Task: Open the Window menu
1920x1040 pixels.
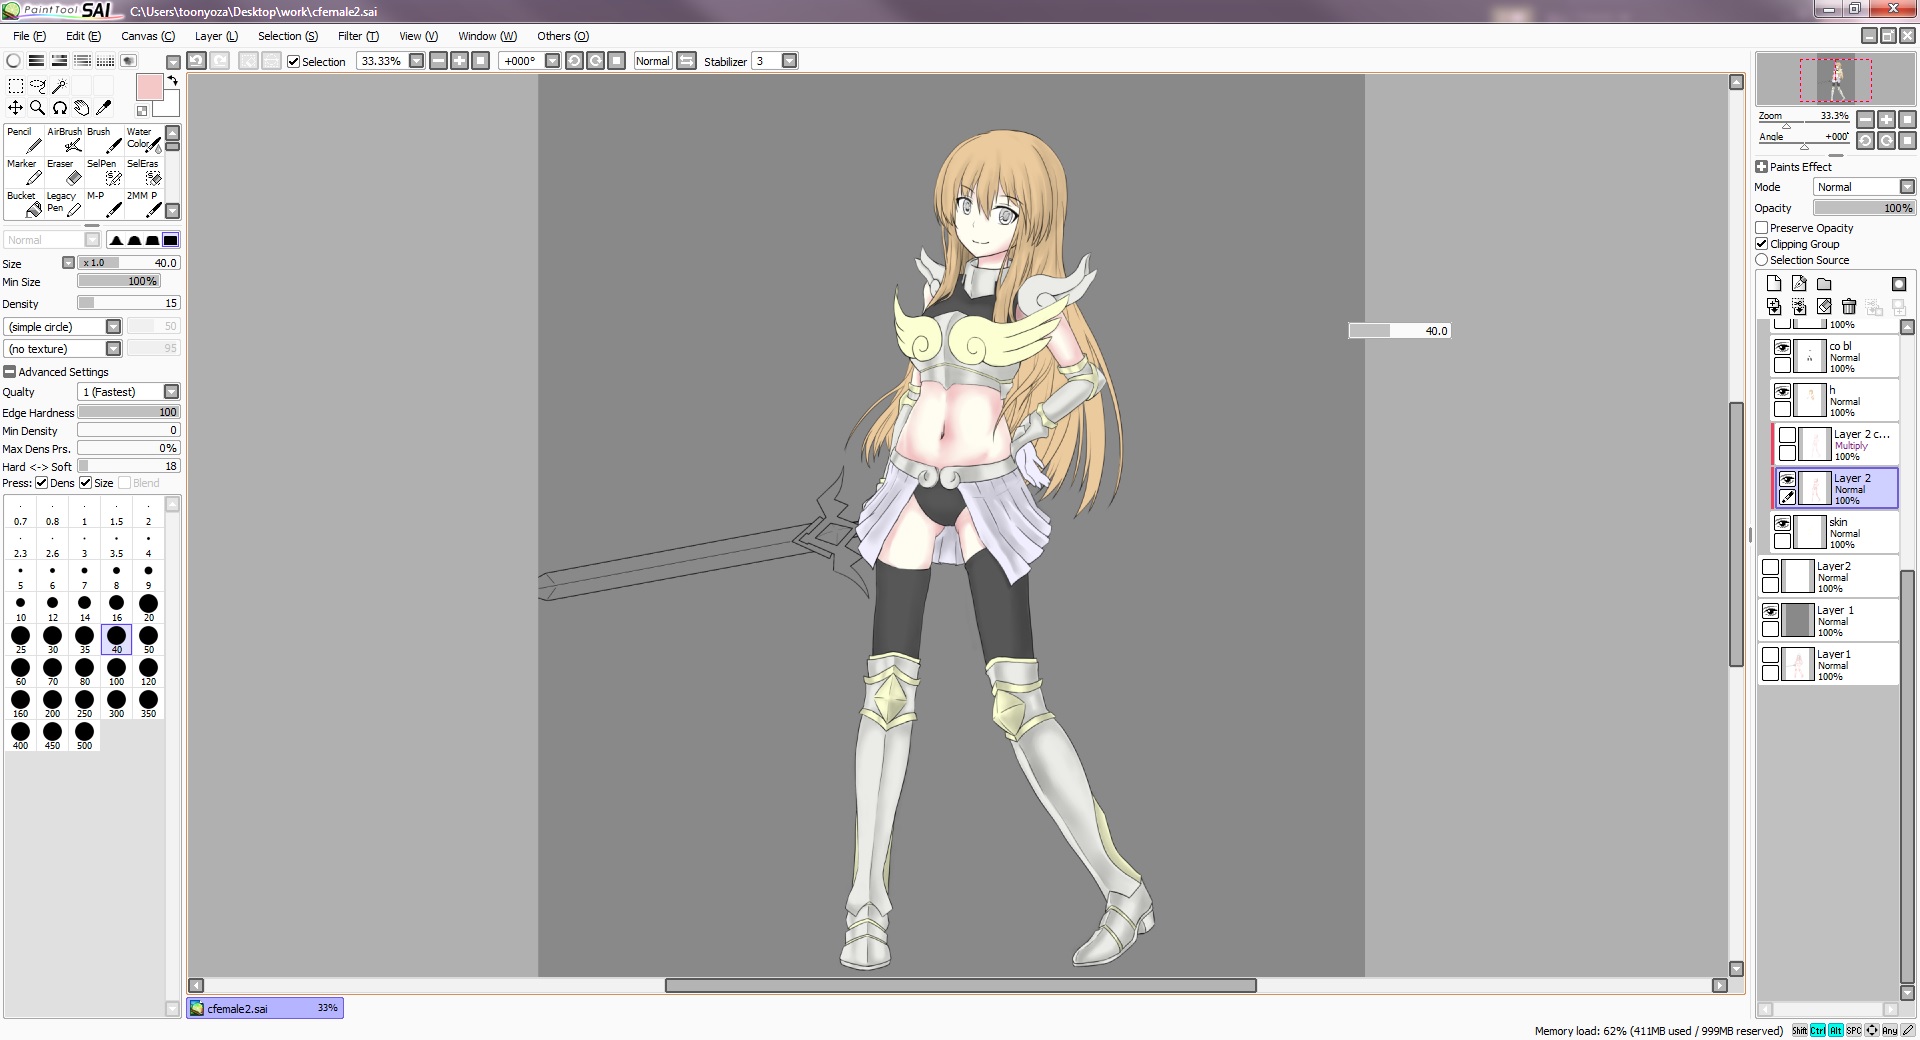Action: (487, 36)
